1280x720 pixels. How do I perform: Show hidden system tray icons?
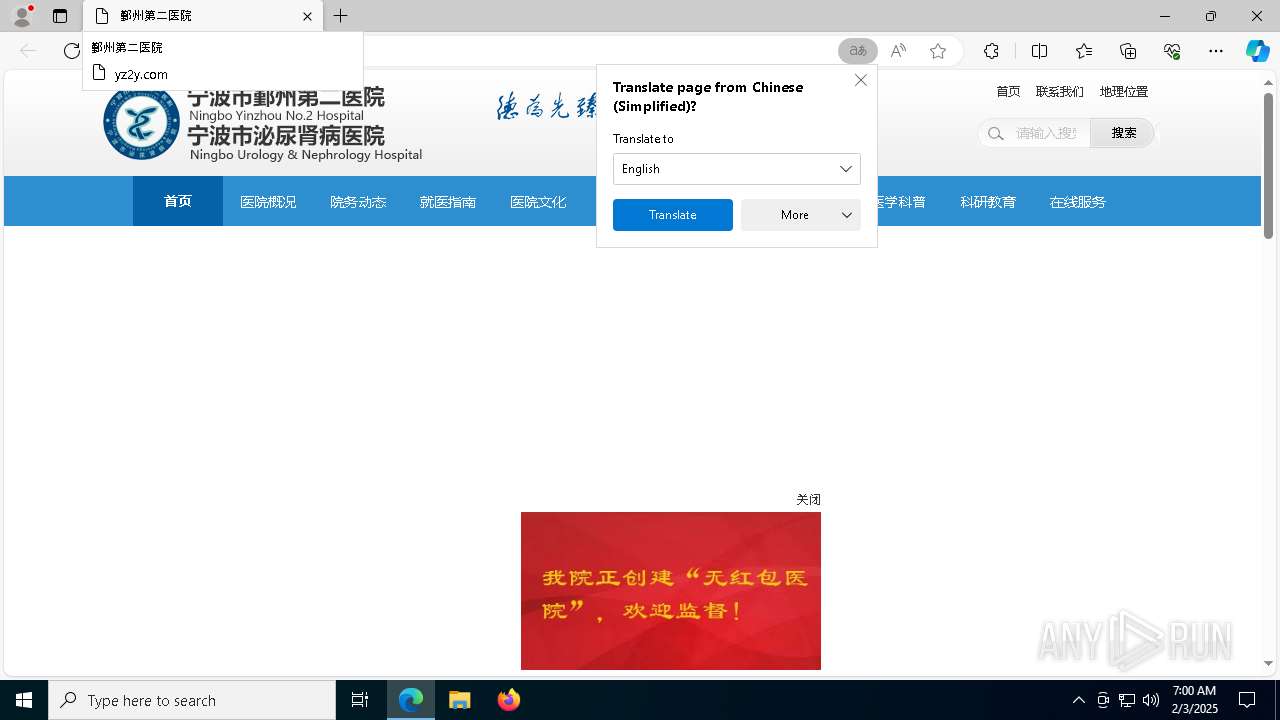1079,700
